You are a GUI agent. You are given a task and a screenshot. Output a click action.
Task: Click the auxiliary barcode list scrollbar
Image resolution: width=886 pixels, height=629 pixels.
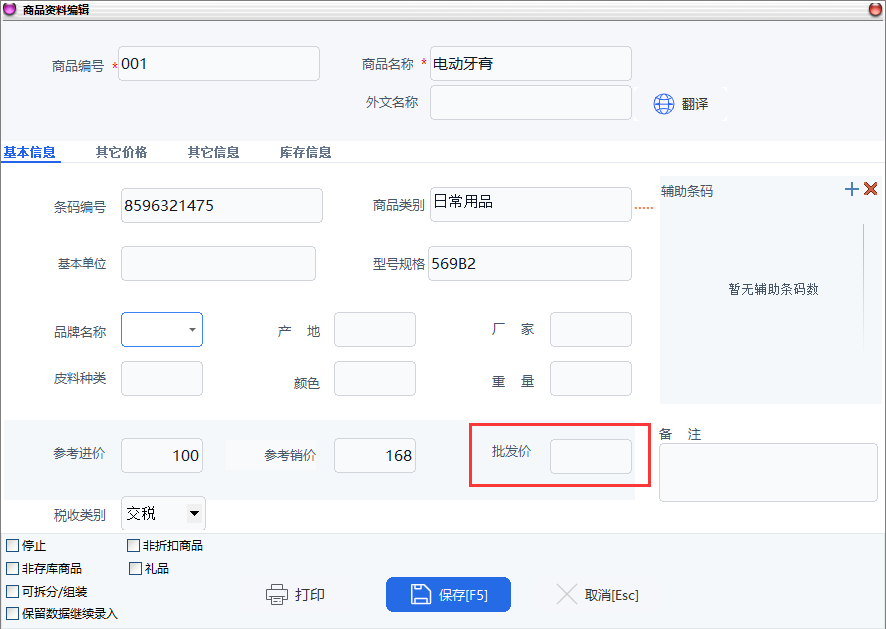click(864, 287)
